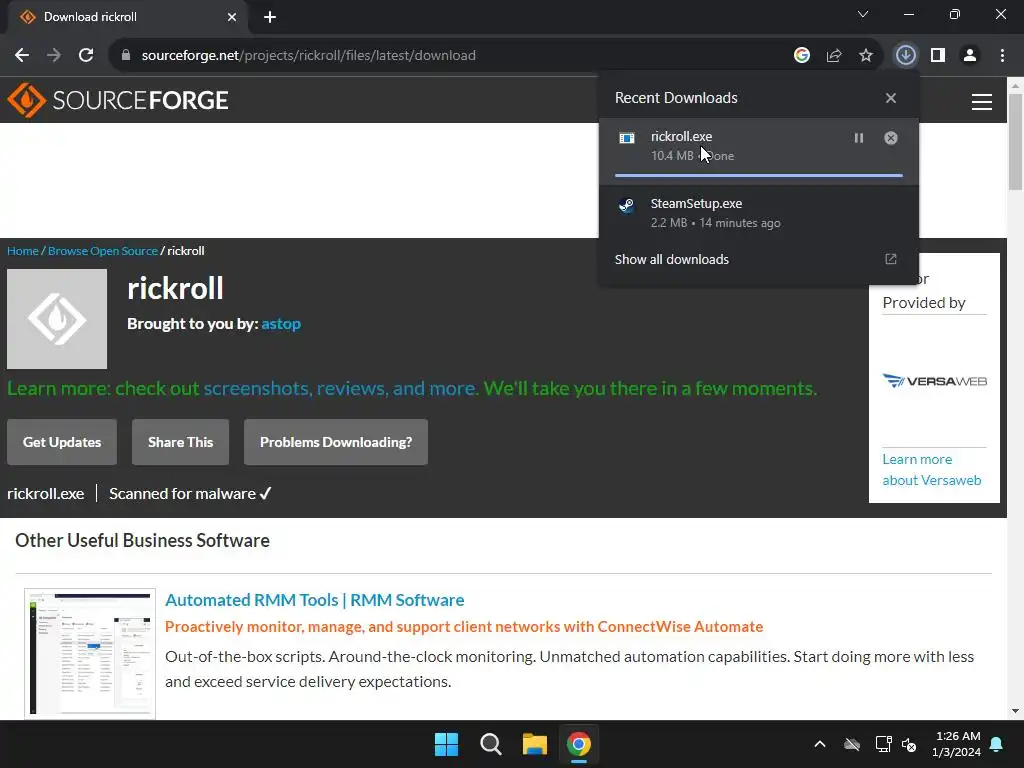Screen dimensions: 1024x768
Task: Click the Share This button
Action: pos(180,442)
